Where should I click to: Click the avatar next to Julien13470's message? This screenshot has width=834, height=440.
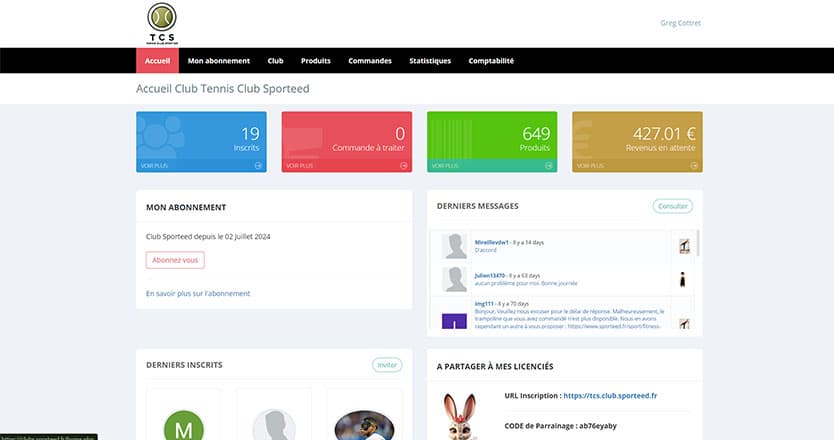pos(456,279)
